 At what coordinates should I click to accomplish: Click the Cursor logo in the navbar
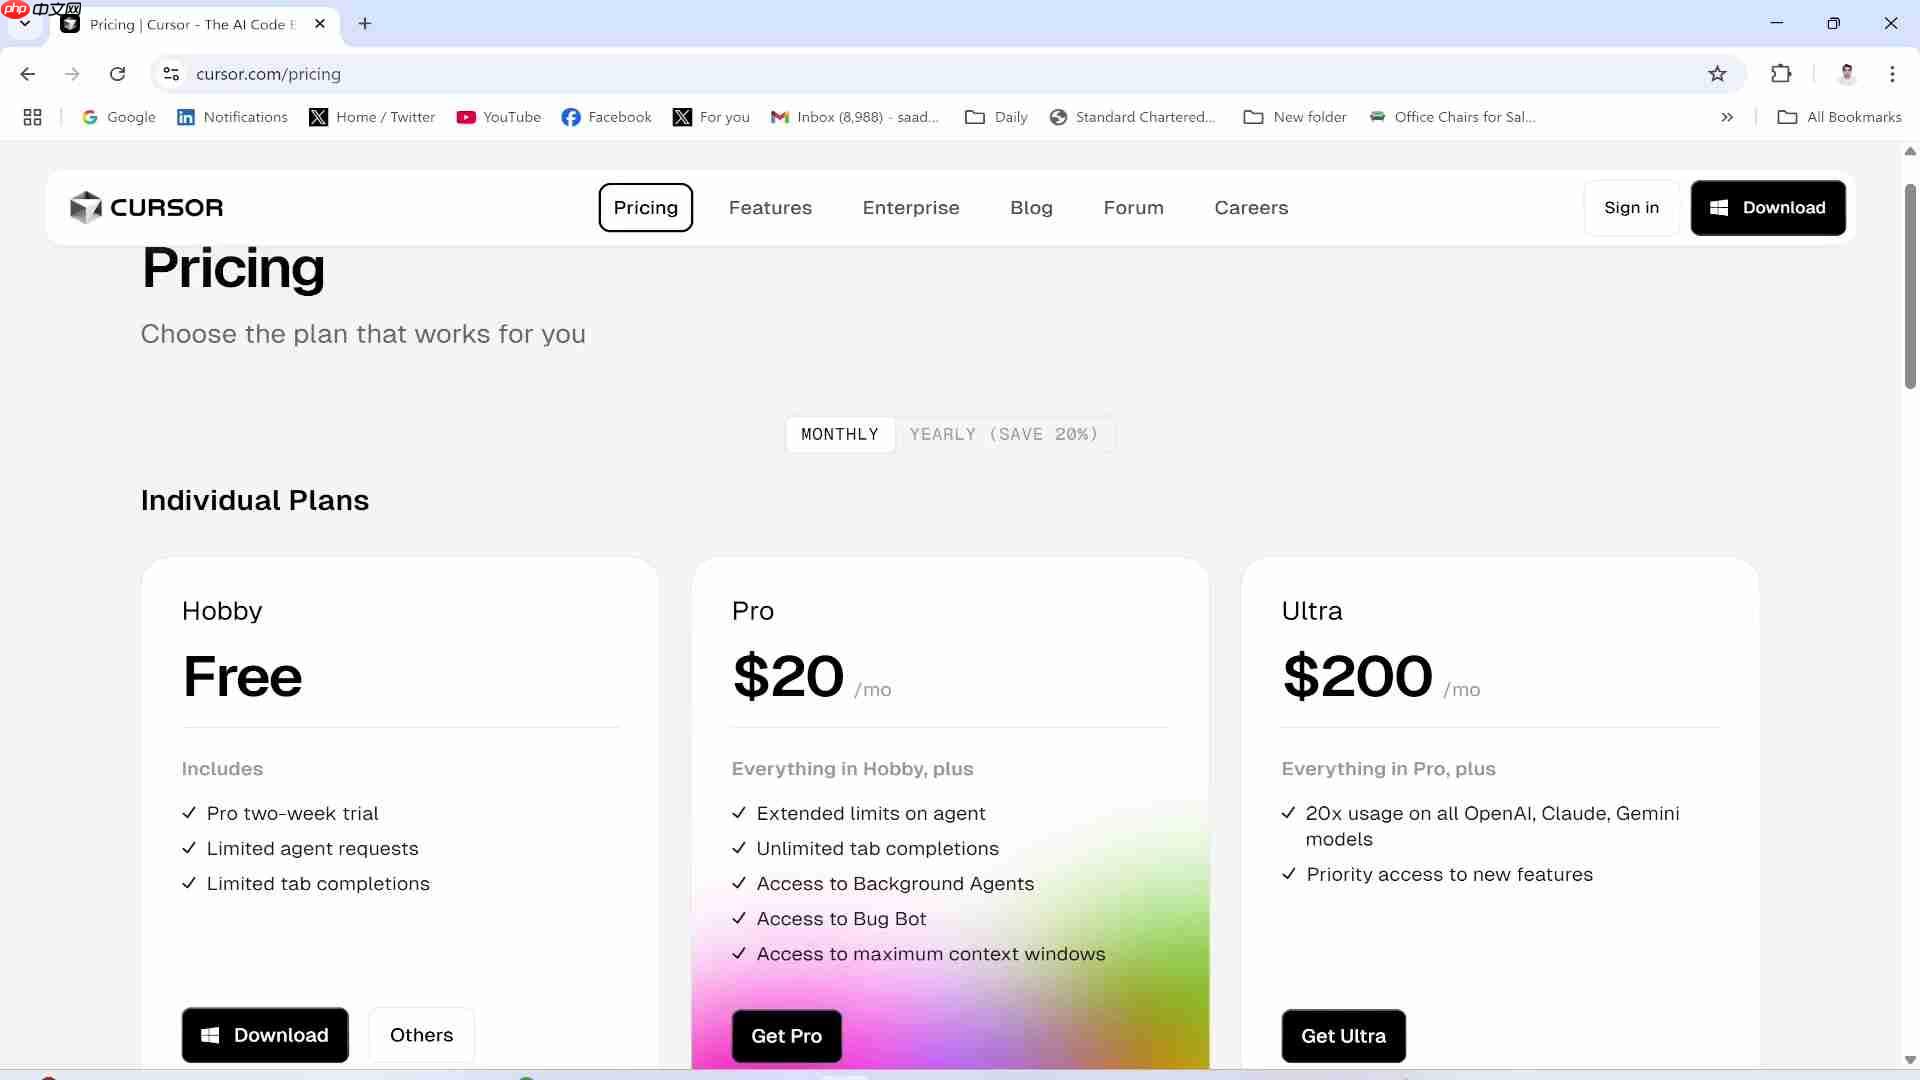(146, 207)
